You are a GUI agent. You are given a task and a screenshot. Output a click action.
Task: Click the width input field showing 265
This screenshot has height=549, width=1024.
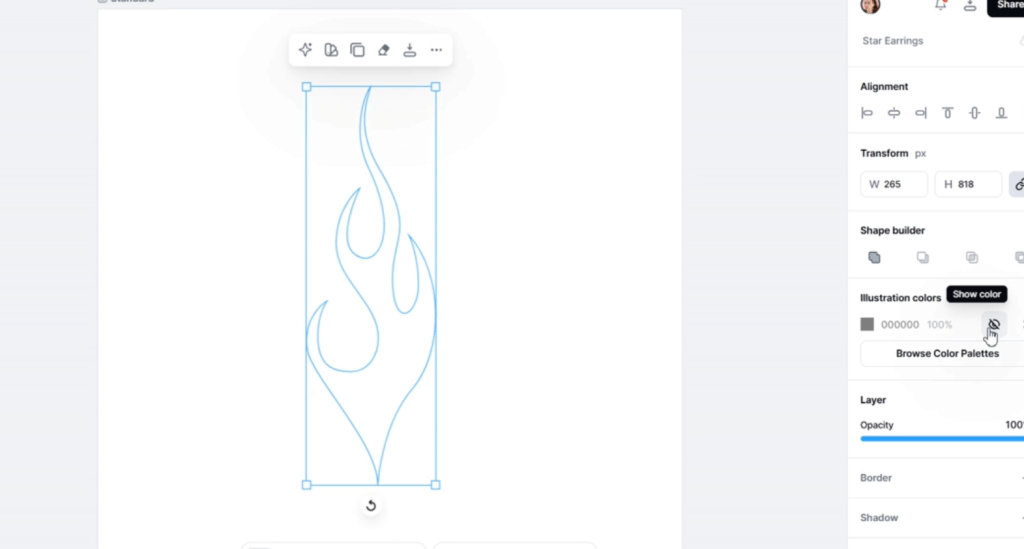[894, 184]
